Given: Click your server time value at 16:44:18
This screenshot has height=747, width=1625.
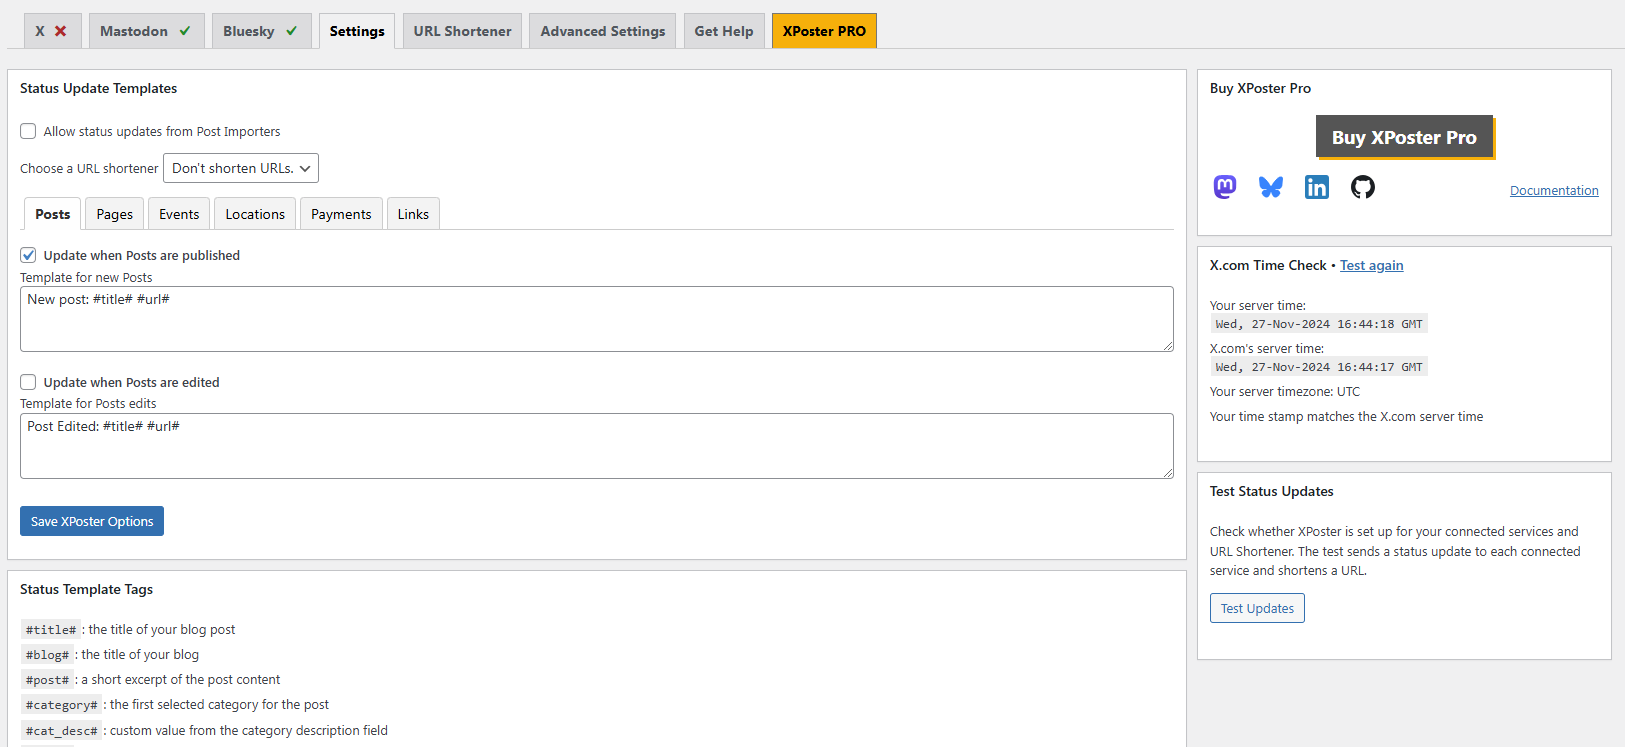Looking at the screenshot, I should pos(1319,324).
